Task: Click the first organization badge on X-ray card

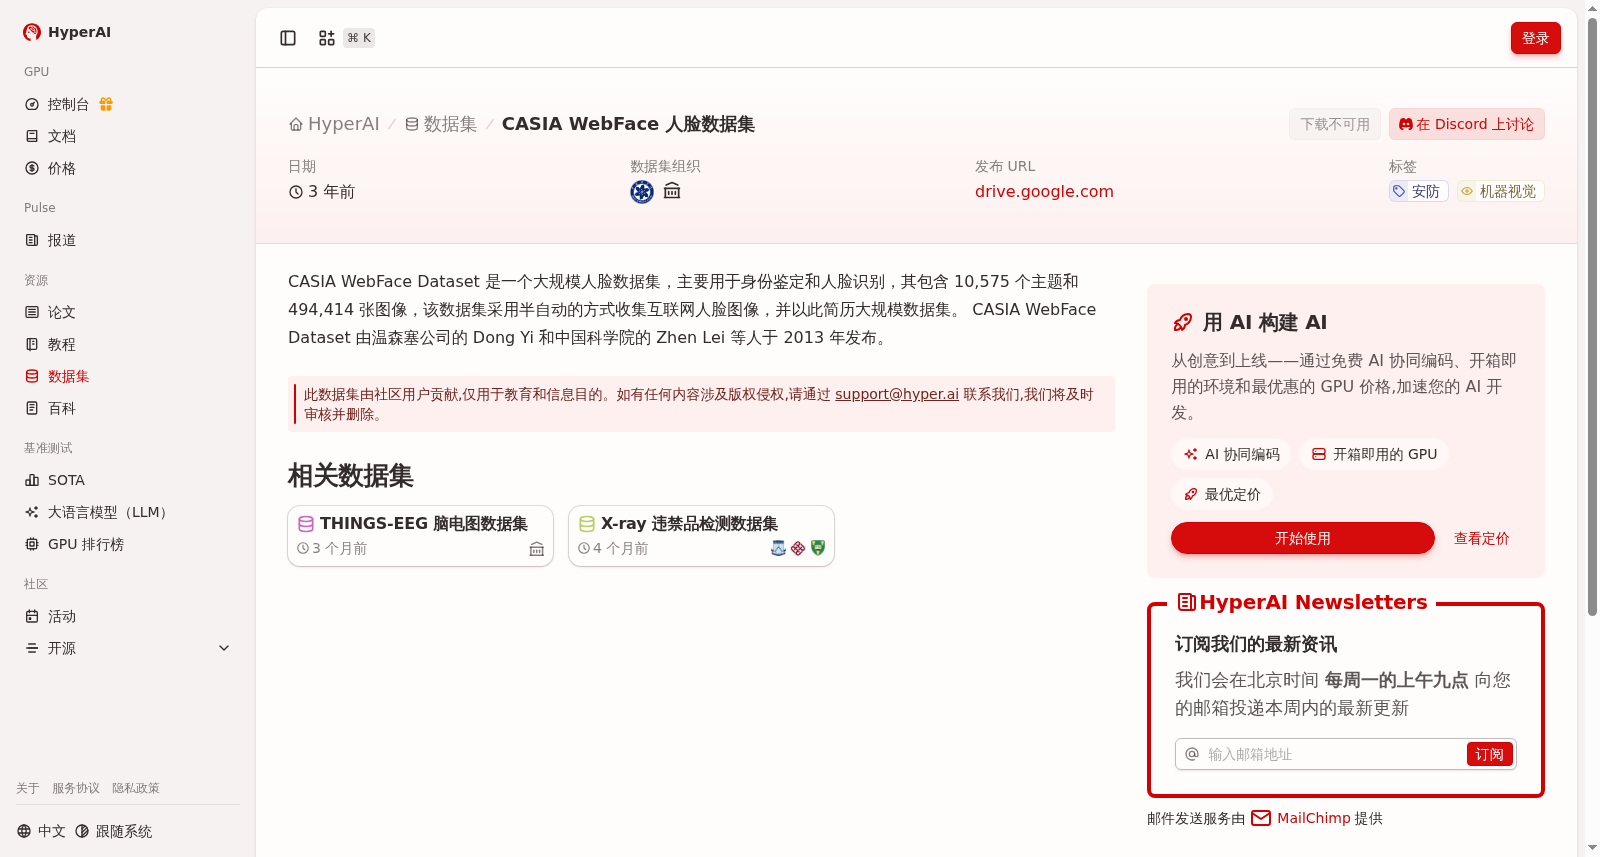Action: click(x=778, y=548)
